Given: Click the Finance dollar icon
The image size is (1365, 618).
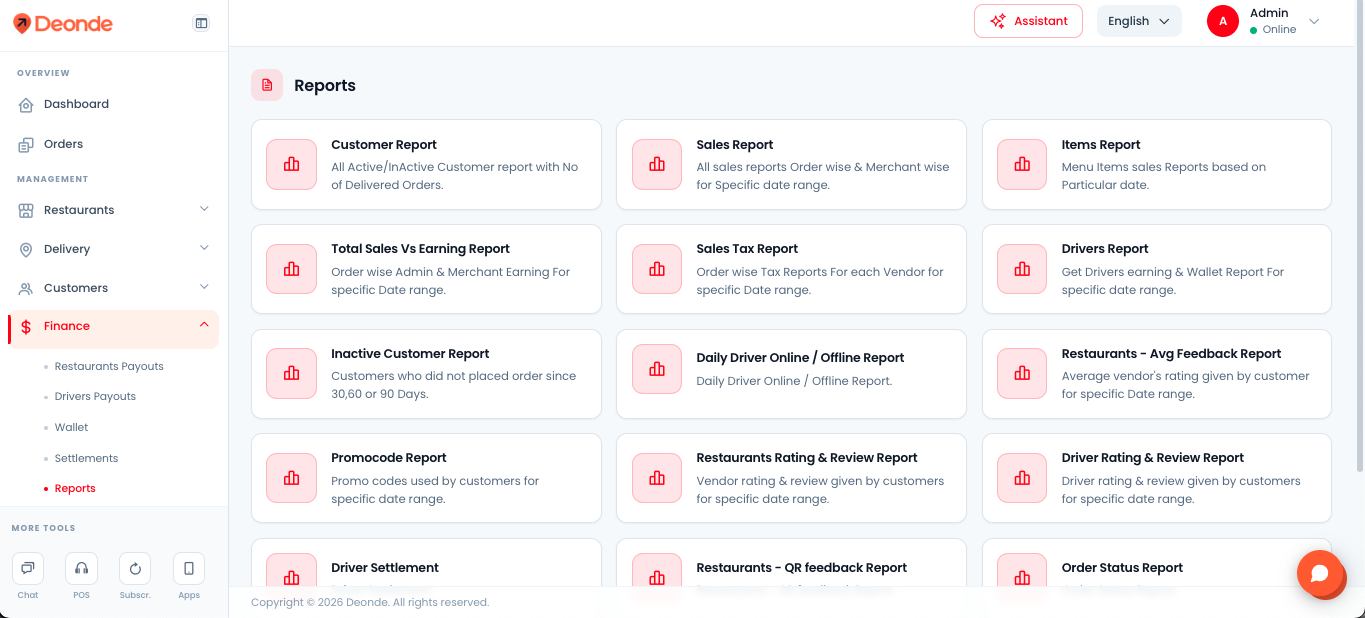Looking at the screenshot, I should click(26, 327).
